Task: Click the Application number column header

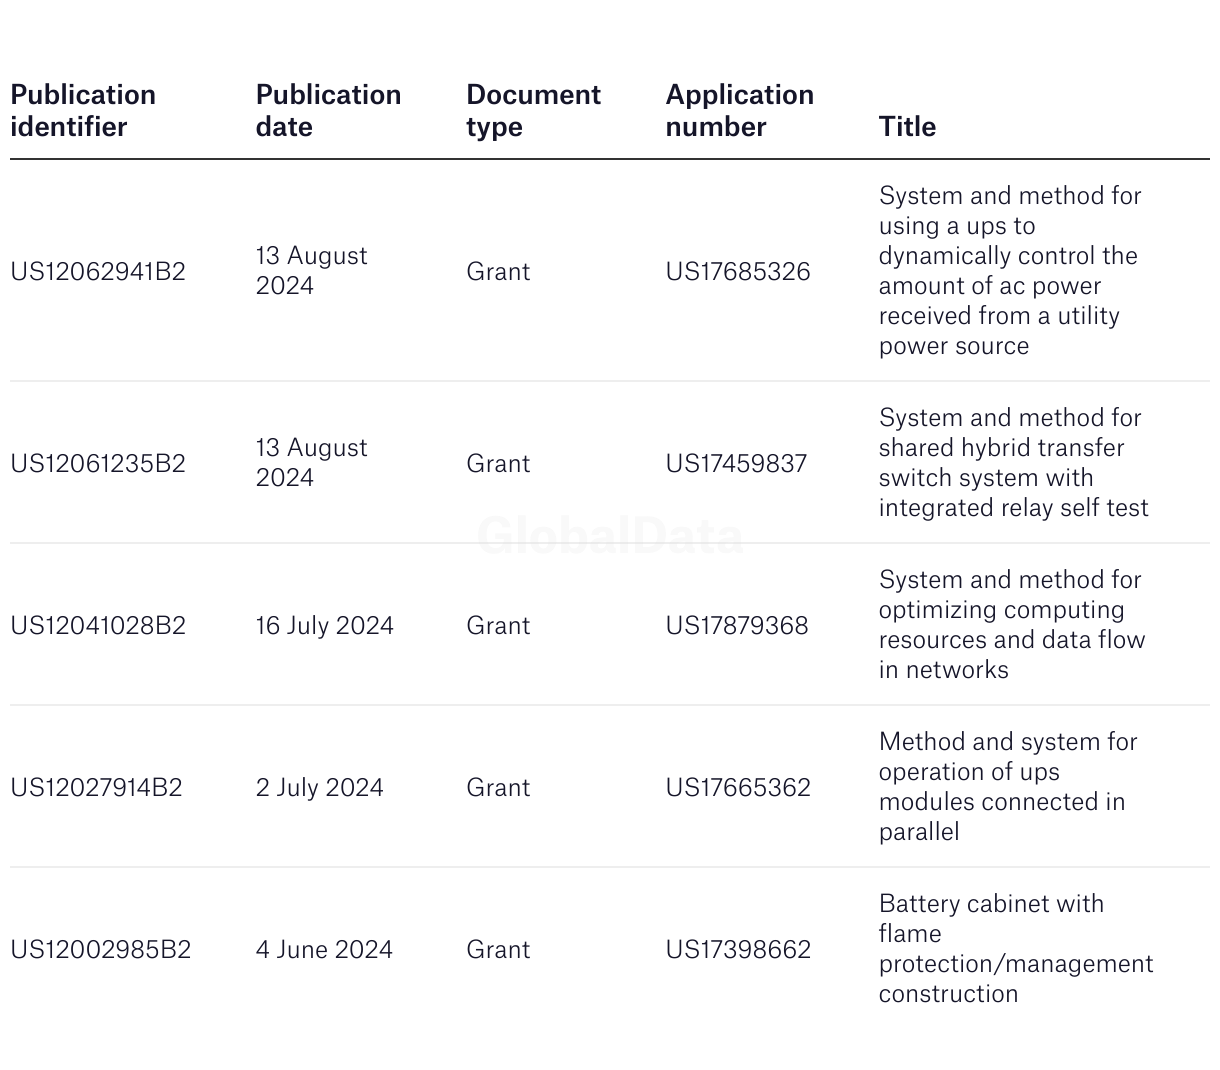Action: [739, 111]
